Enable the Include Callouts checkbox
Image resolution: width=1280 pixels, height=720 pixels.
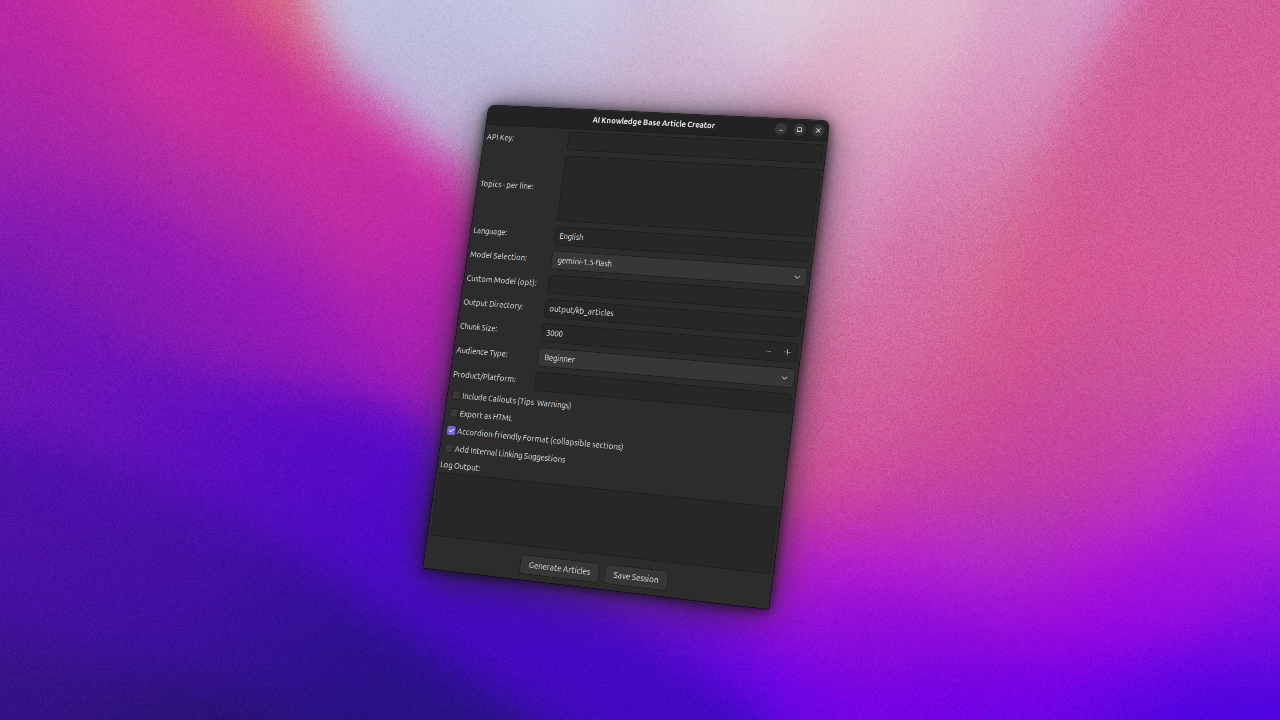[454, 398]
